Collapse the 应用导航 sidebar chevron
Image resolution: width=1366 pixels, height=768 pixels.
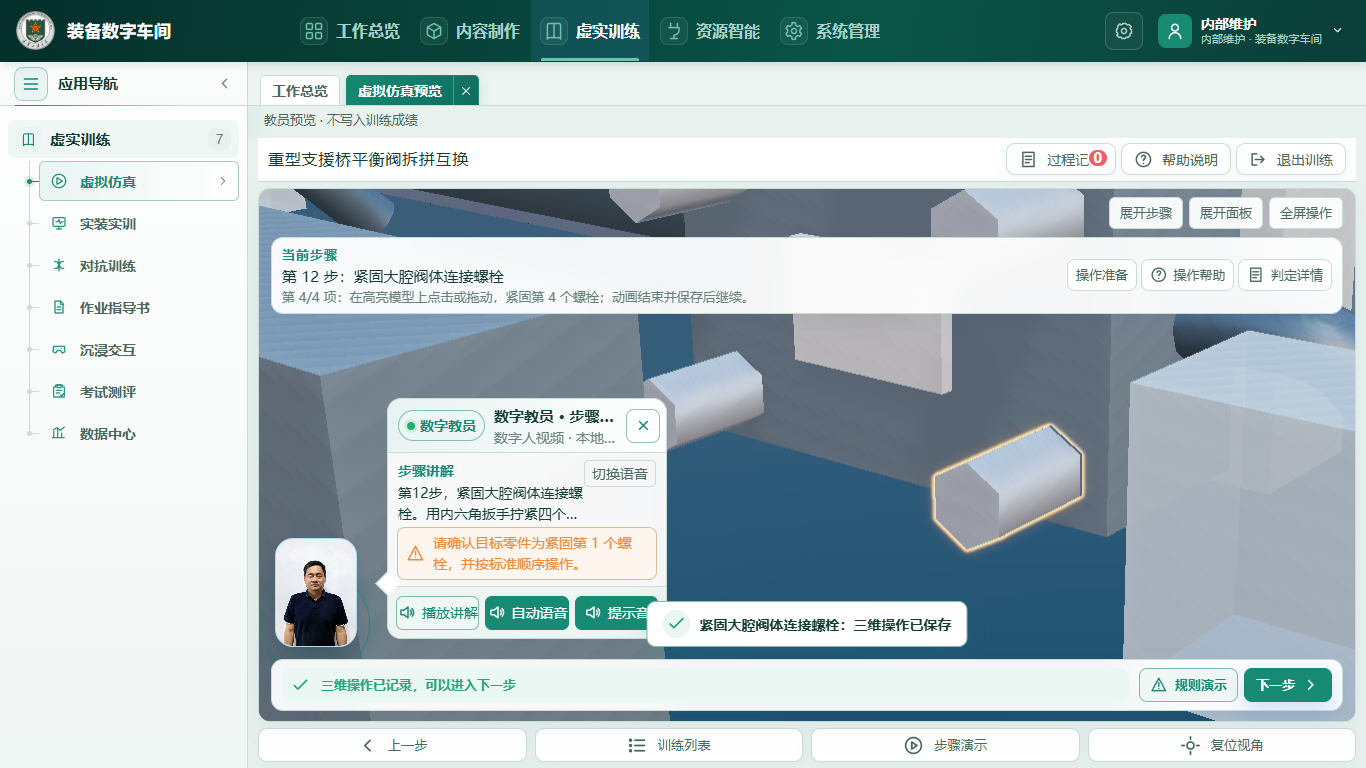point(225,84)
